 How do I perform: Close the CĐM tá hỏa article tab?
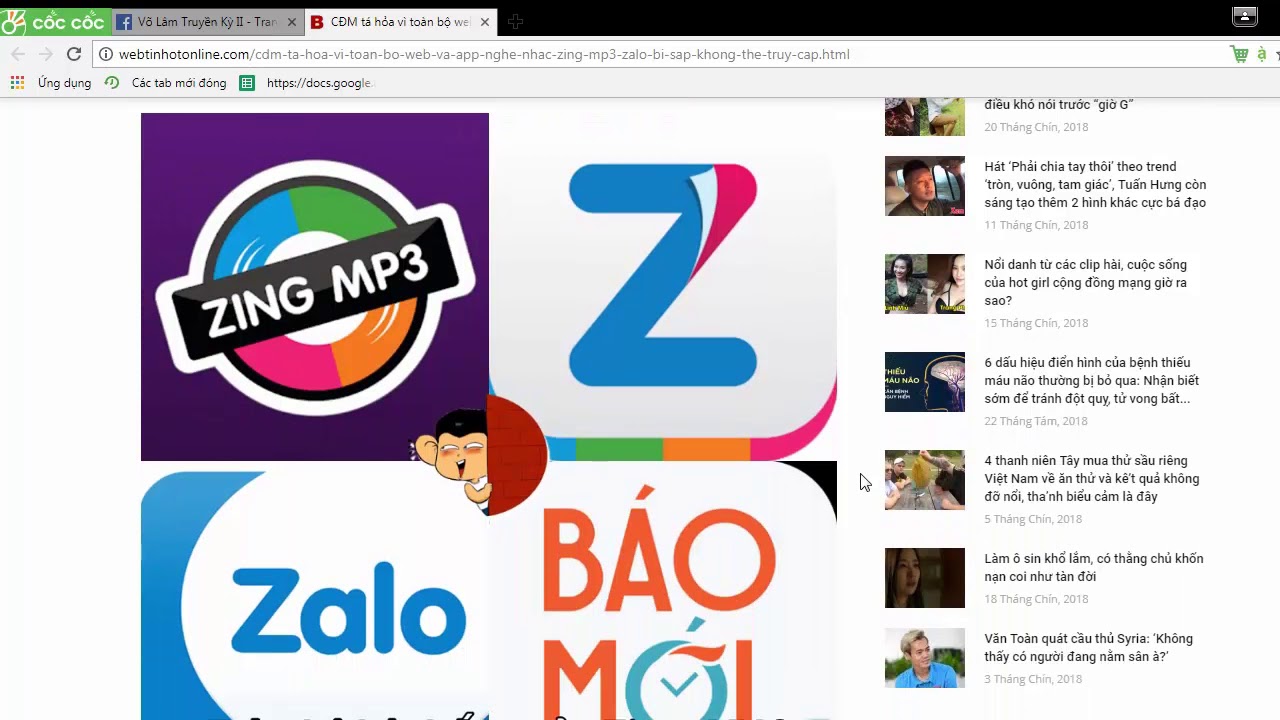click(x=485, y=22)
